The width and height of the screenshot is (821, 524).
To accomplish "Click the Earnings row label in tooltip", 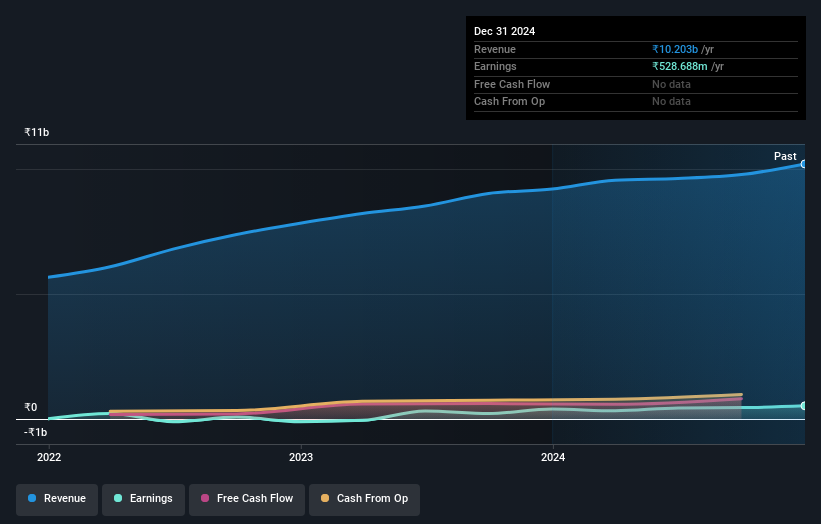I will pos(495,66).
